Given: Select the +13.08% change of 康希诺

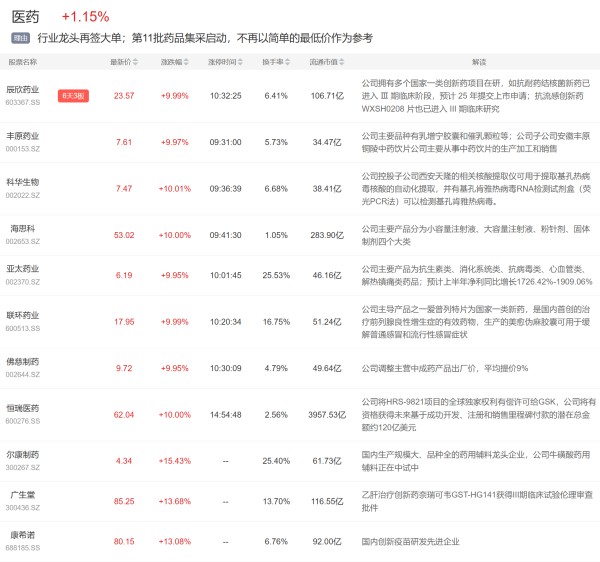Looking at the screenshot, I should 175,542.
